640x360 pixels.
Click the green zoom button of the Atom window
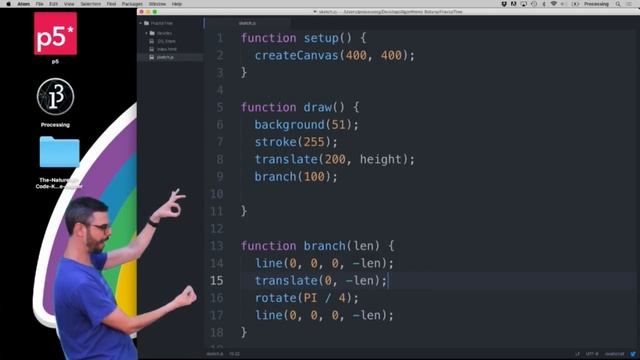tap(155, 12)
